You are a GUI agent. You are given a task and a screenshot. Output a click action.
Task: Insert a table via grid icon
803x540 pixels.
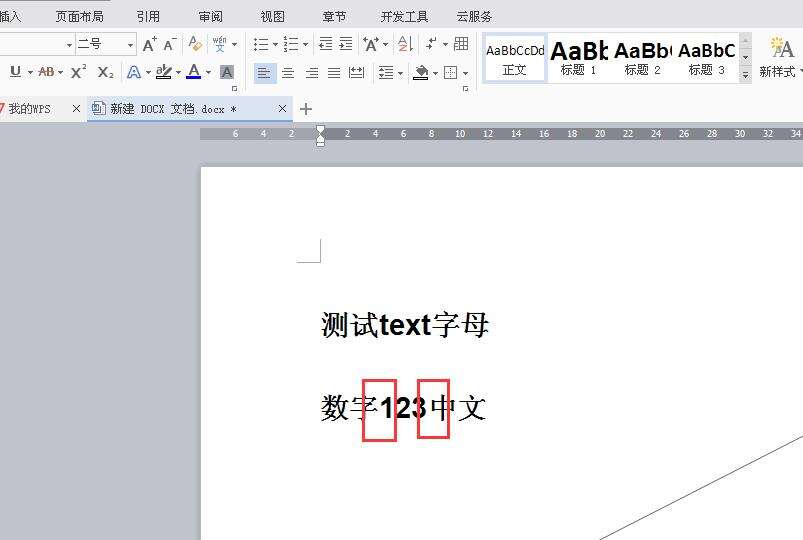(461, 44)
